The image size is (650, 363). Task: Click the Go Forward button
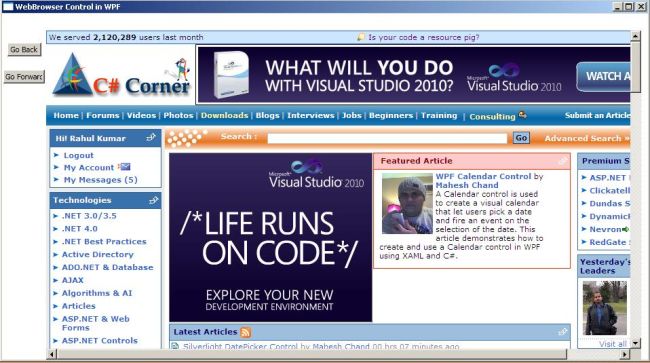click(x=24, y=77)
